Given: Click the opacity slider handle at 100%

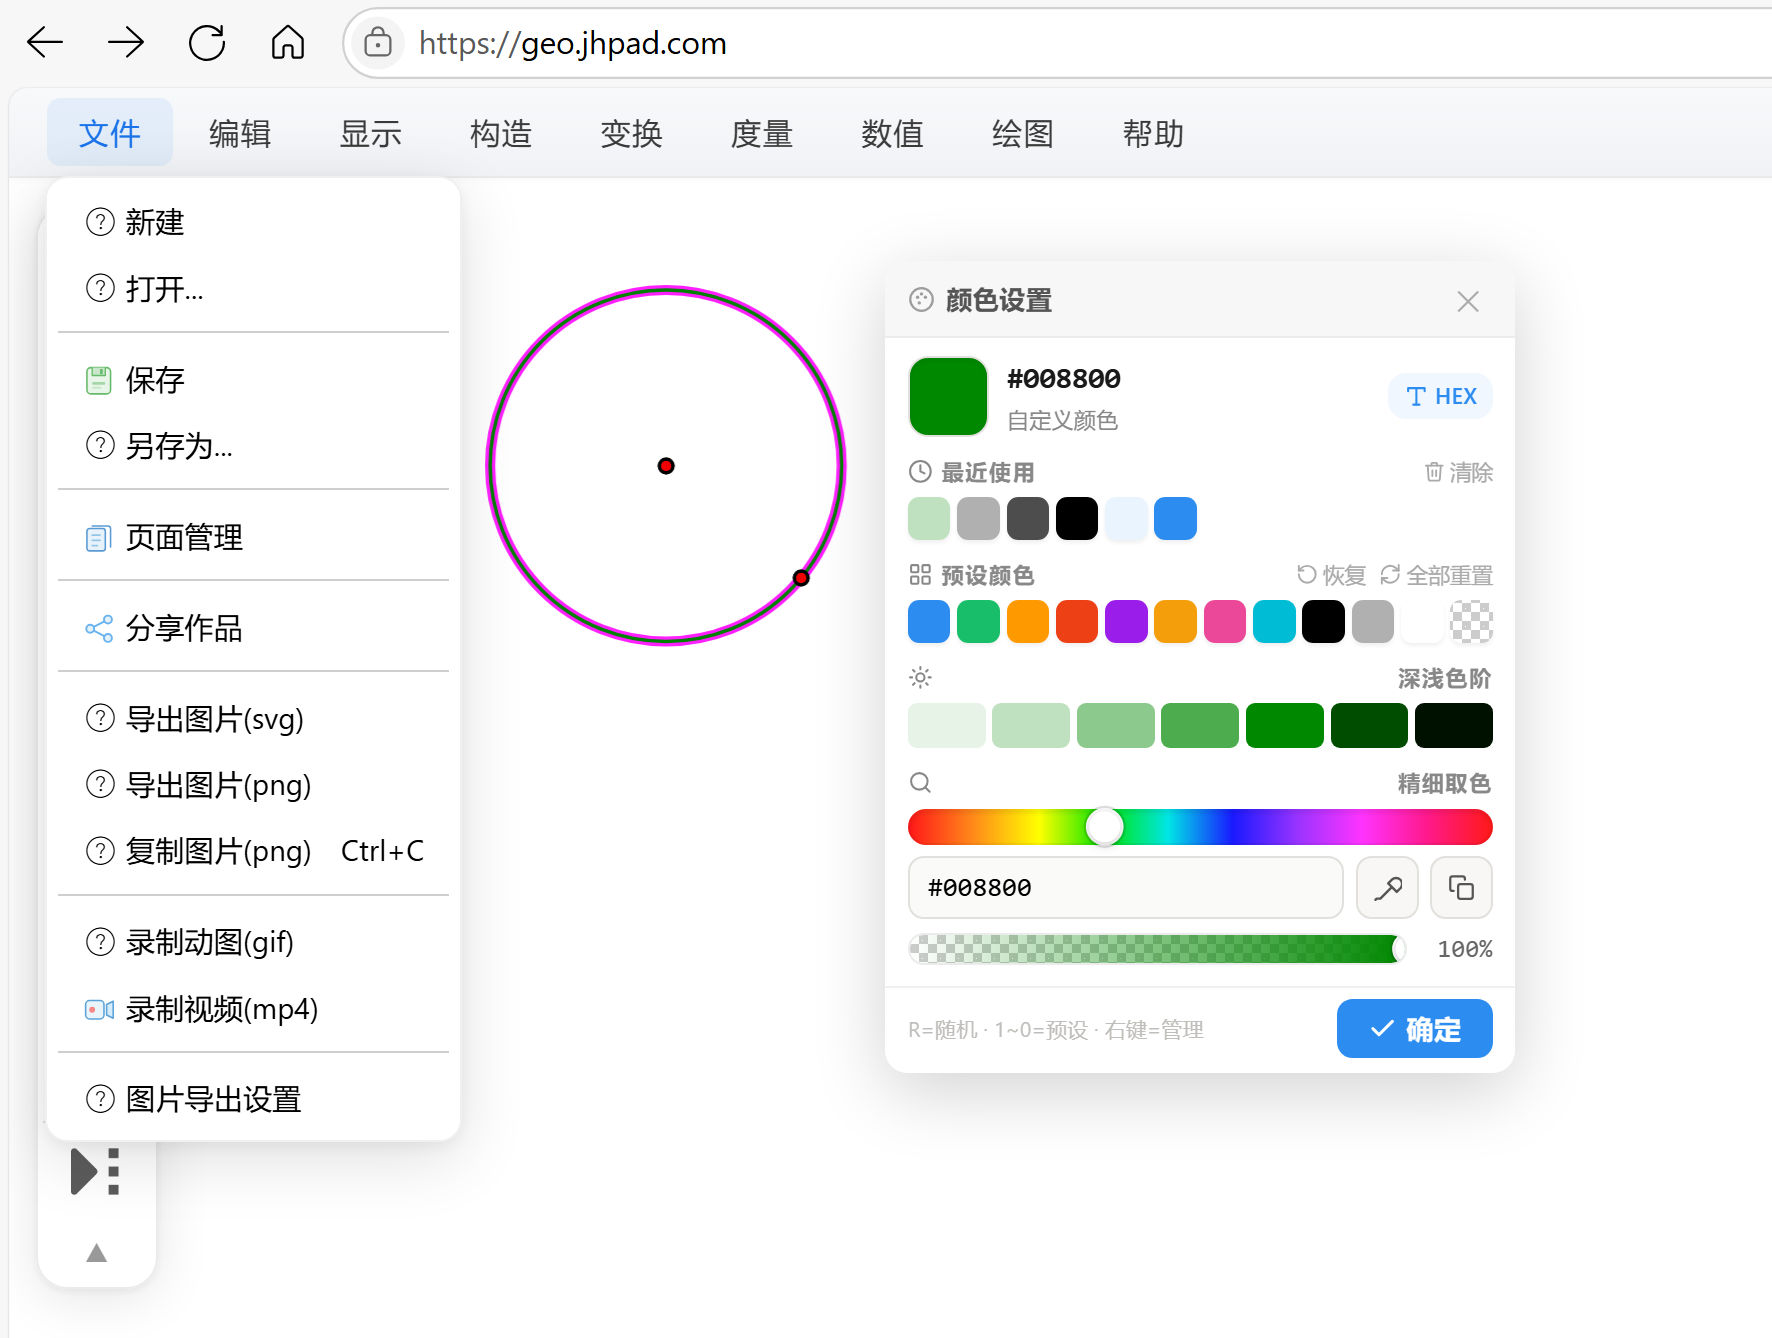Looking at the screenshot, I should [x=1398, y=949].
